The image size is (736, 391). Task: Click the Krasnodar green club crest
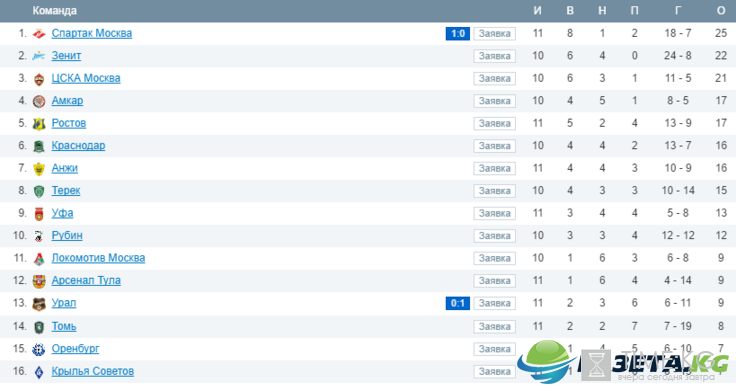point(39,146)
